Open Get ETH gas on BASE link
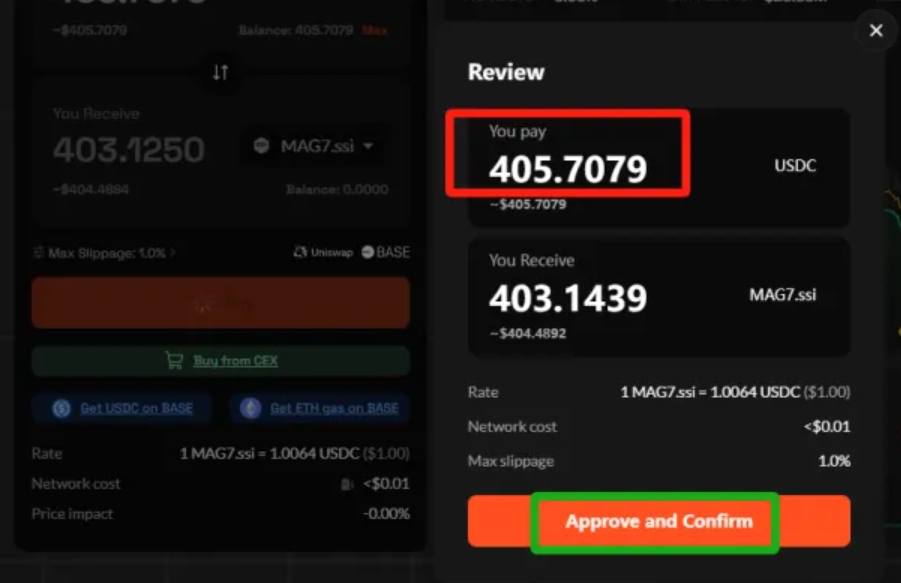This screenshot has height=583, width=901. (x=334, y=408)
